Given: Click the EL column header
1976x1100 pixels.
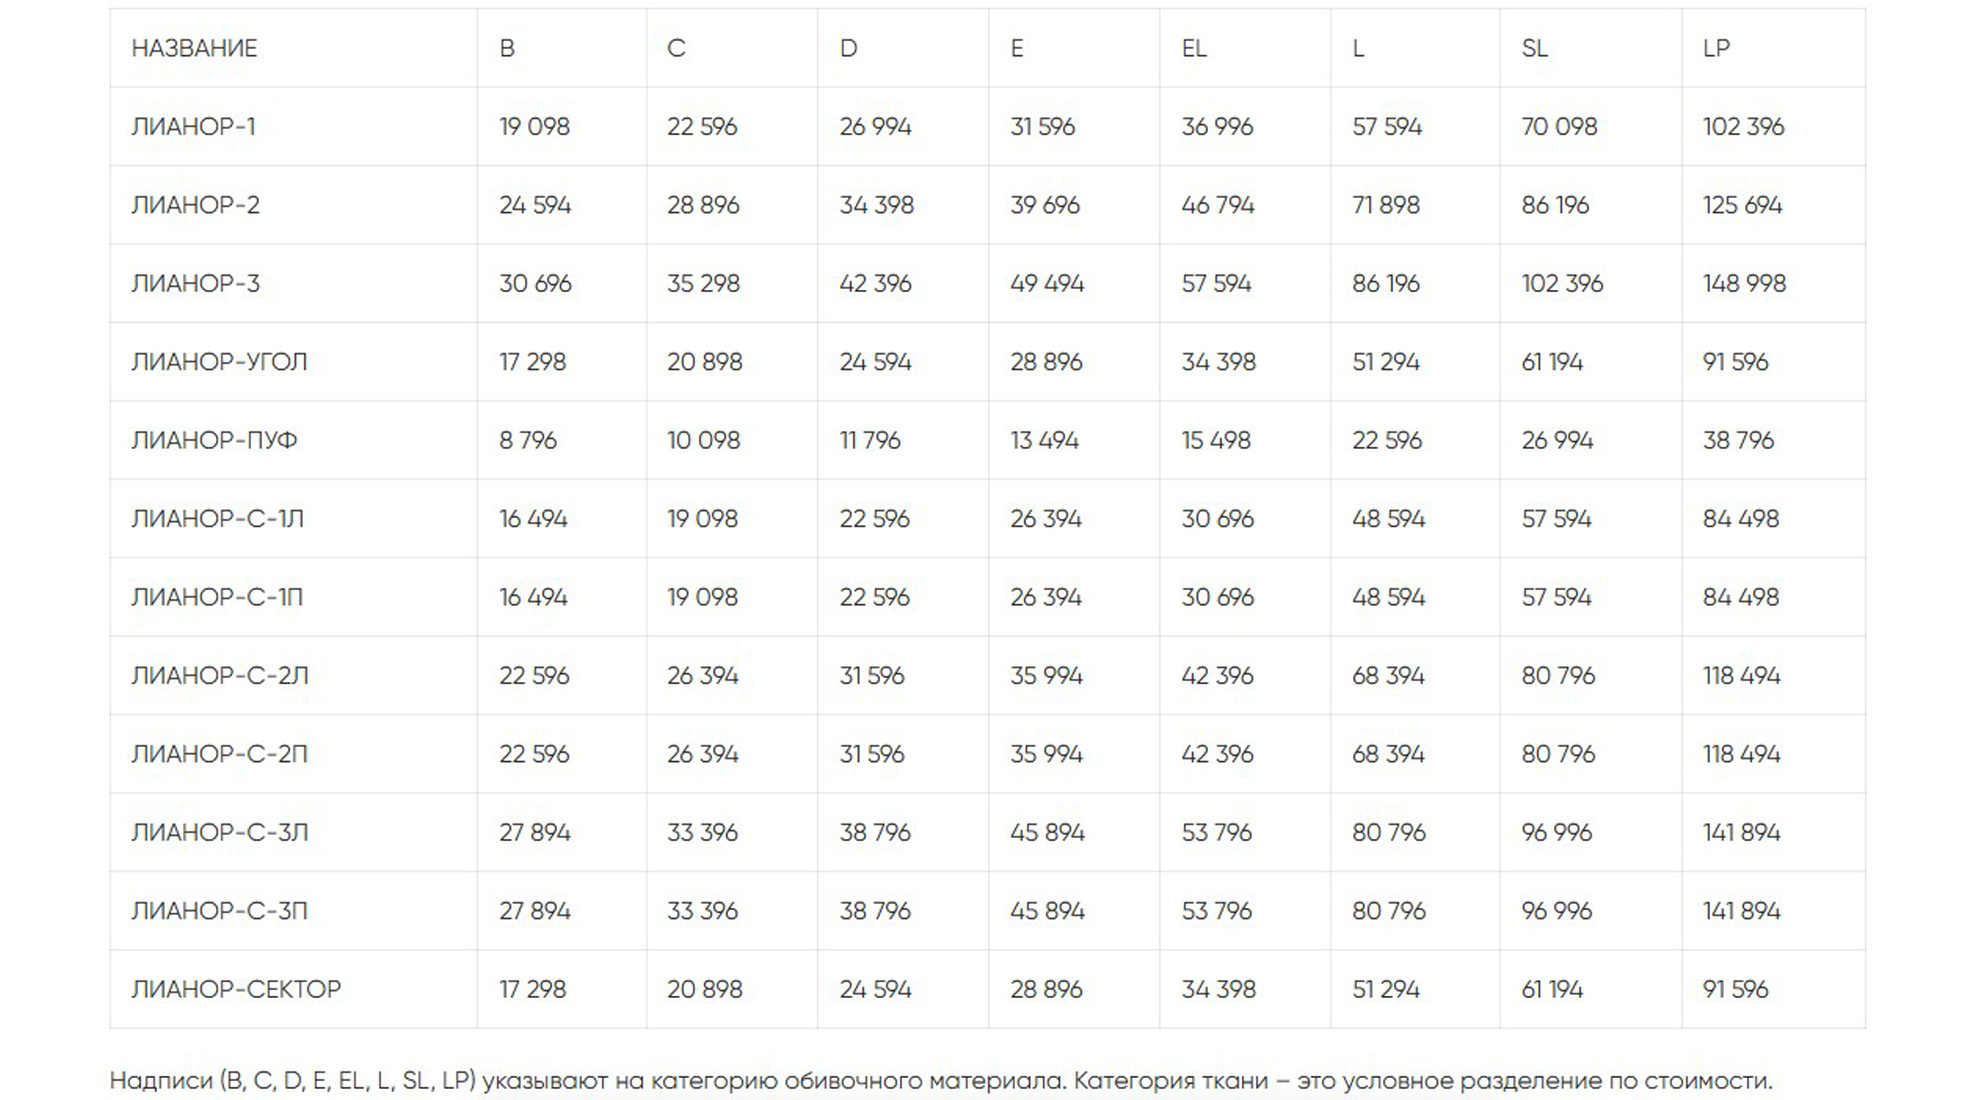Looking at the screenshot, I should click(1194, 48).
